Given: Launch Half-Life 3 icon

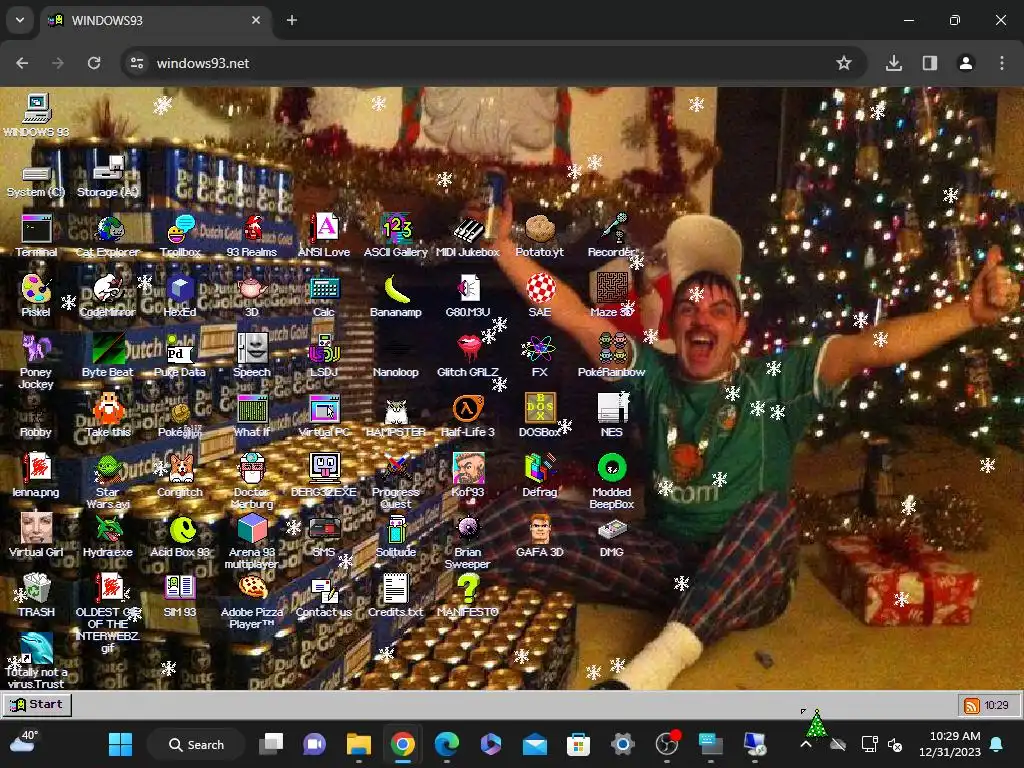Looking at the screenshot, I should [468, 416].
